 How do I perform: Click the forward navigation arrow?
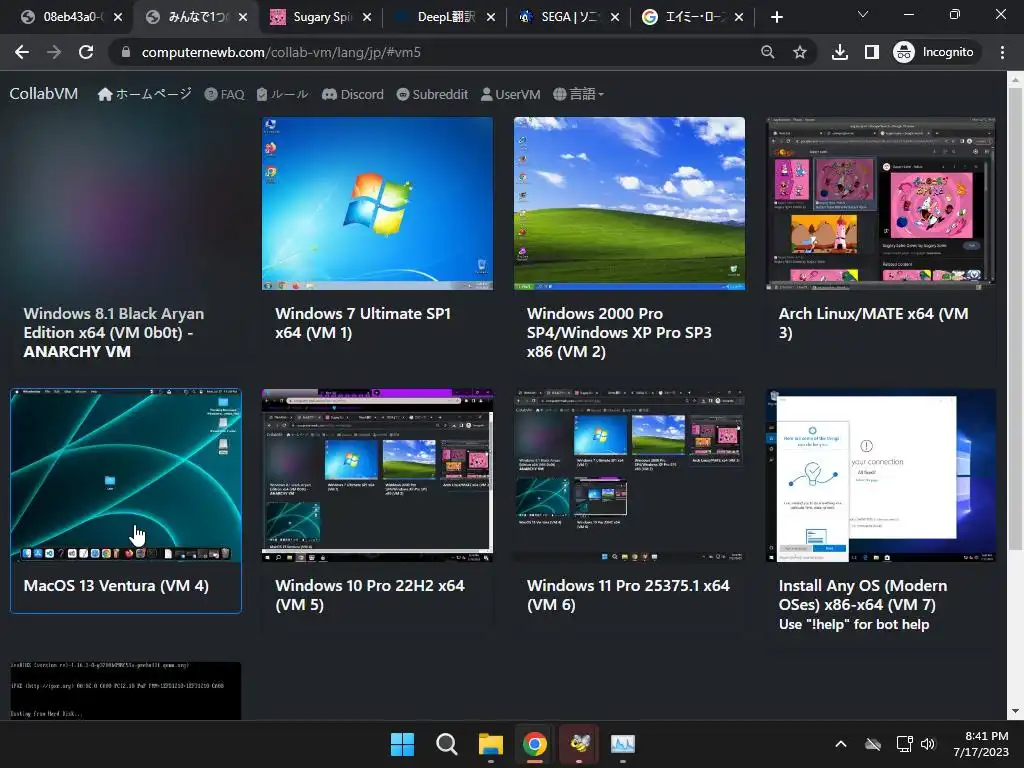point(54,52)
